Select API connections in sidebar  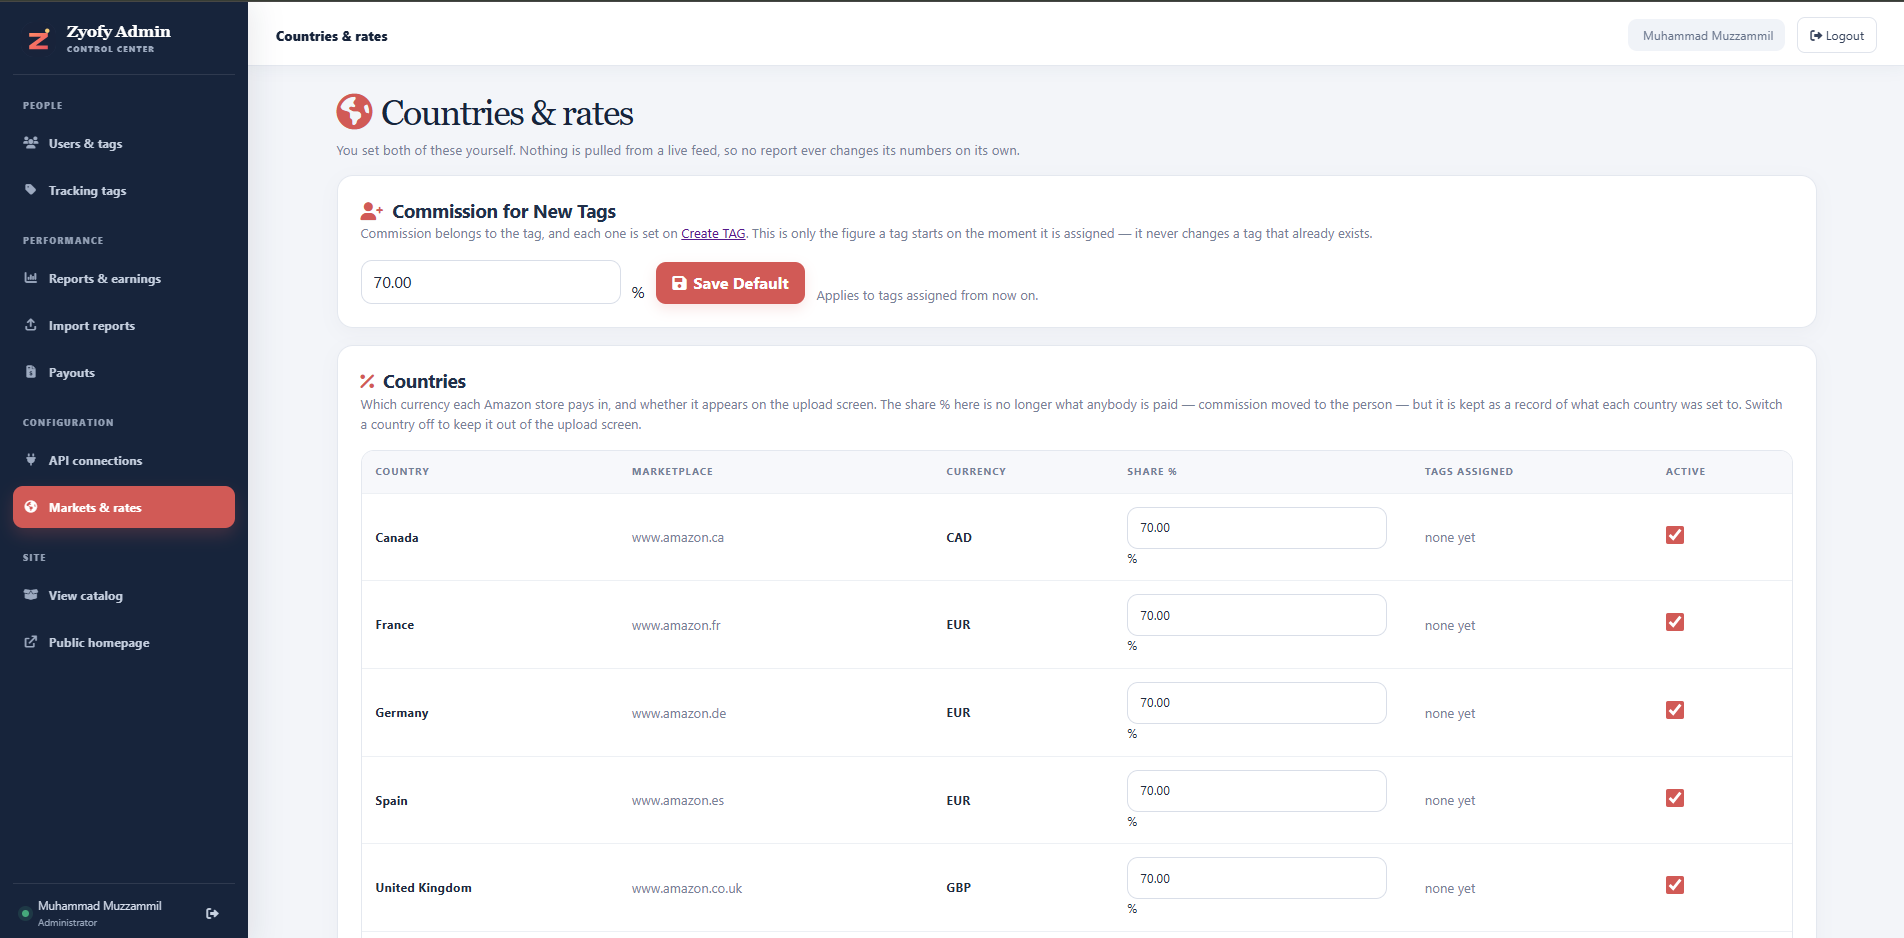[x=124, y=461]
